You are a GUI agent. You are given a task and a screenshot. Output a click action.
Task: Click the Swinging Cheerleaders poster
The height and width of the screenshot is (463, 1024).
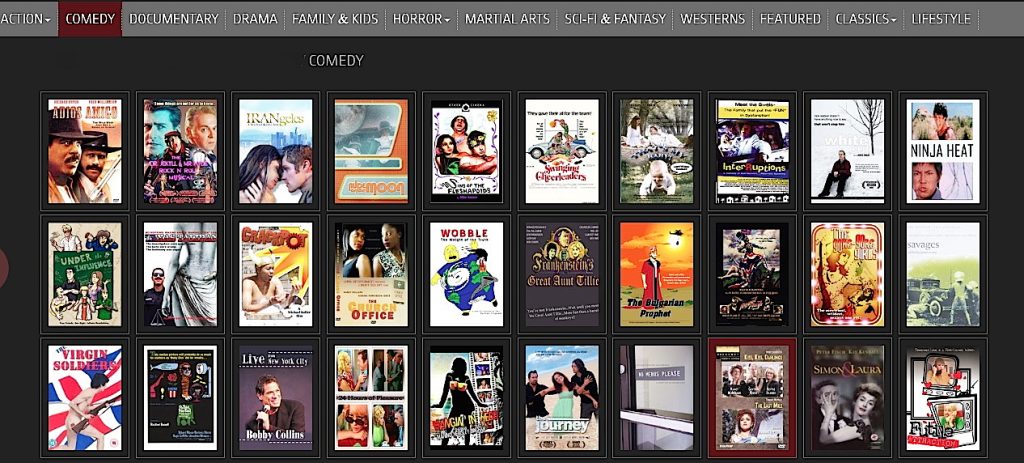[561, 151]
